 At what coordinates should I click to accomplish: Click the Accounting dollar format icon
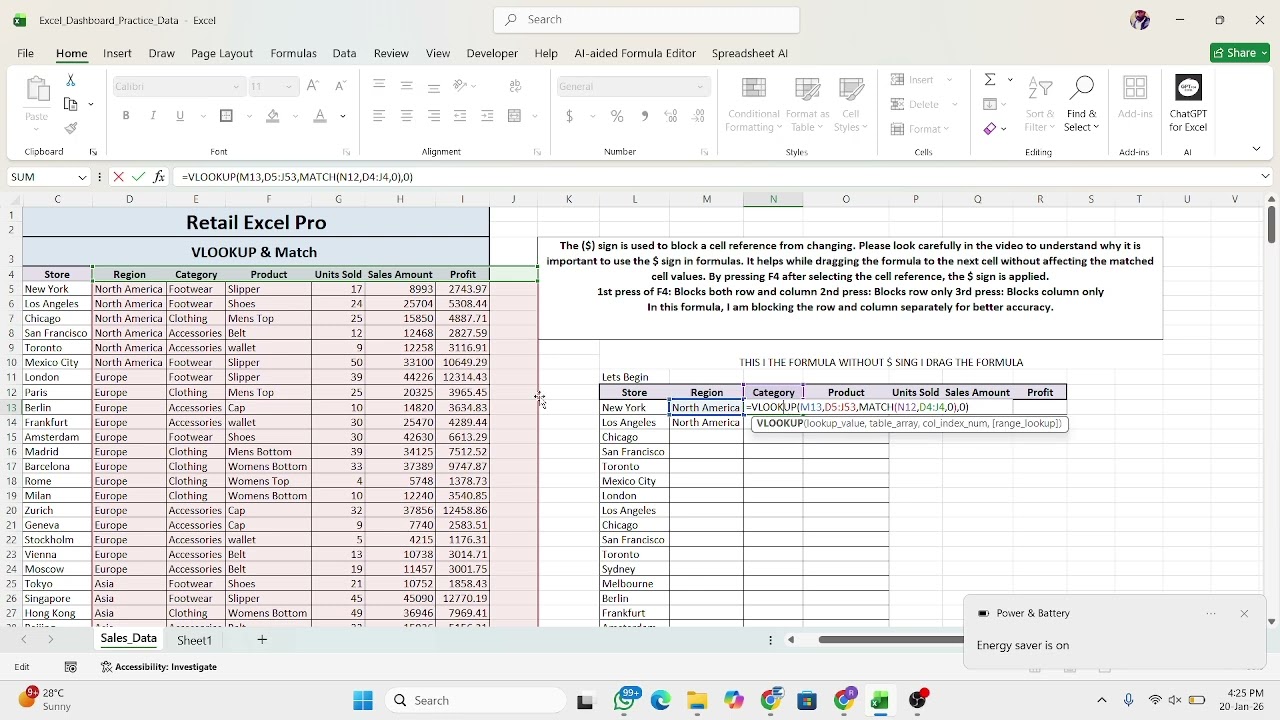(570, 116)
